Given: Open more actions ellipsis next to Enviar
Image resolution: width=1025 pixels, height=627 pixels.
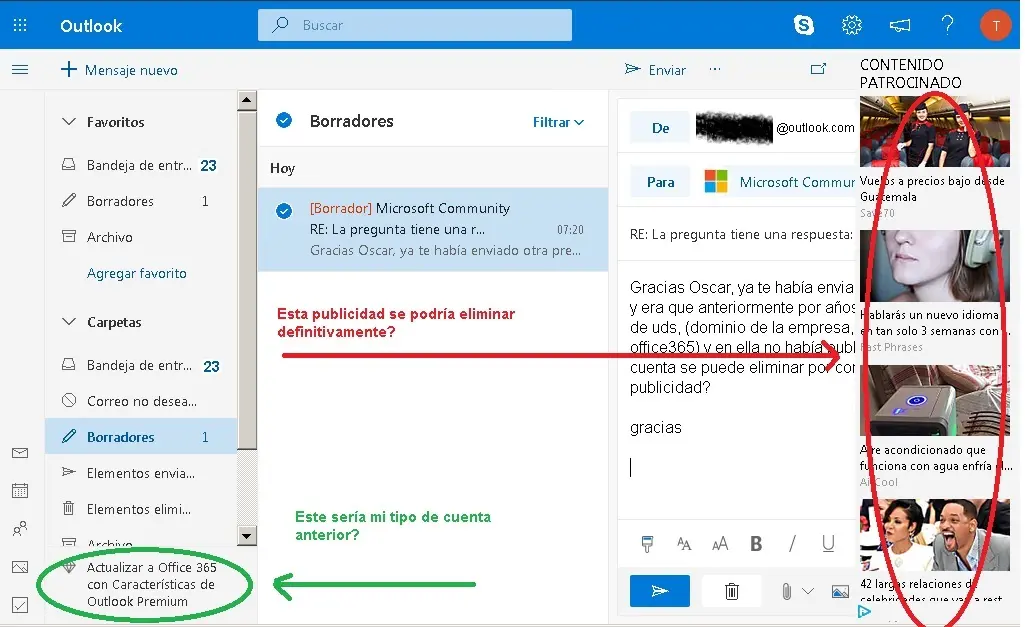Looking at the screenshot, I should pyautogui.click(x=715, y=69).
